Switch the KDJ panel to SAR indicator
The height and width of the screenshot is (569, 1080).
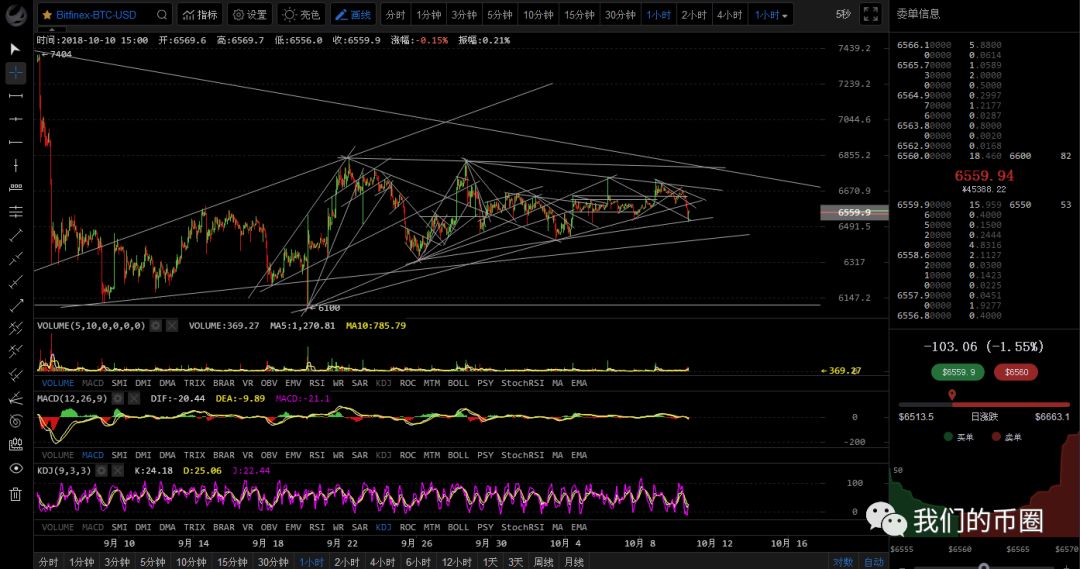(360, 527)
